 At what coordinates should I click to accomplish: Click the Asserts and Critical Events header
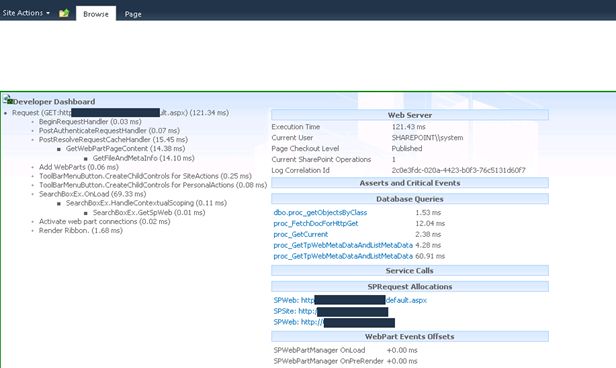(410, 183)
